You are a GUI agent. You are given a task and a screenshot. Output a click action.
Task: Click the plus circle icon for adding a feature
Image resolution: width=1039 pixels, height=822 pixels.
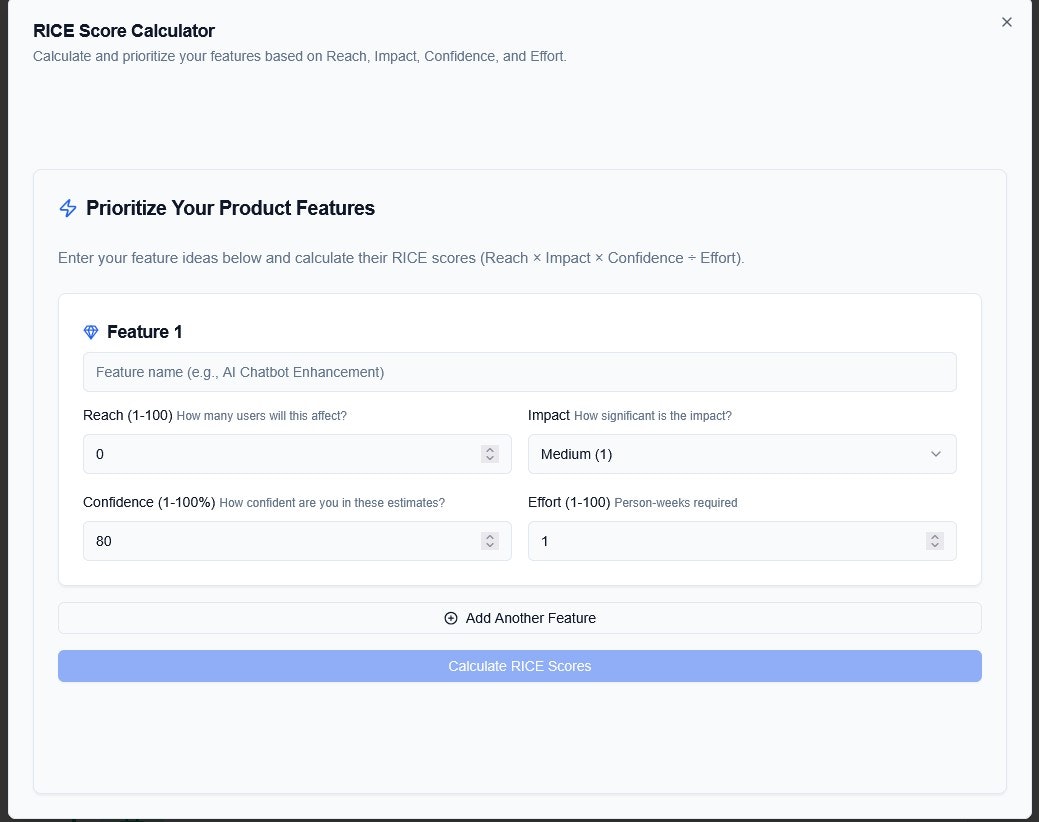pyautogui.click(x=451, y=618)
